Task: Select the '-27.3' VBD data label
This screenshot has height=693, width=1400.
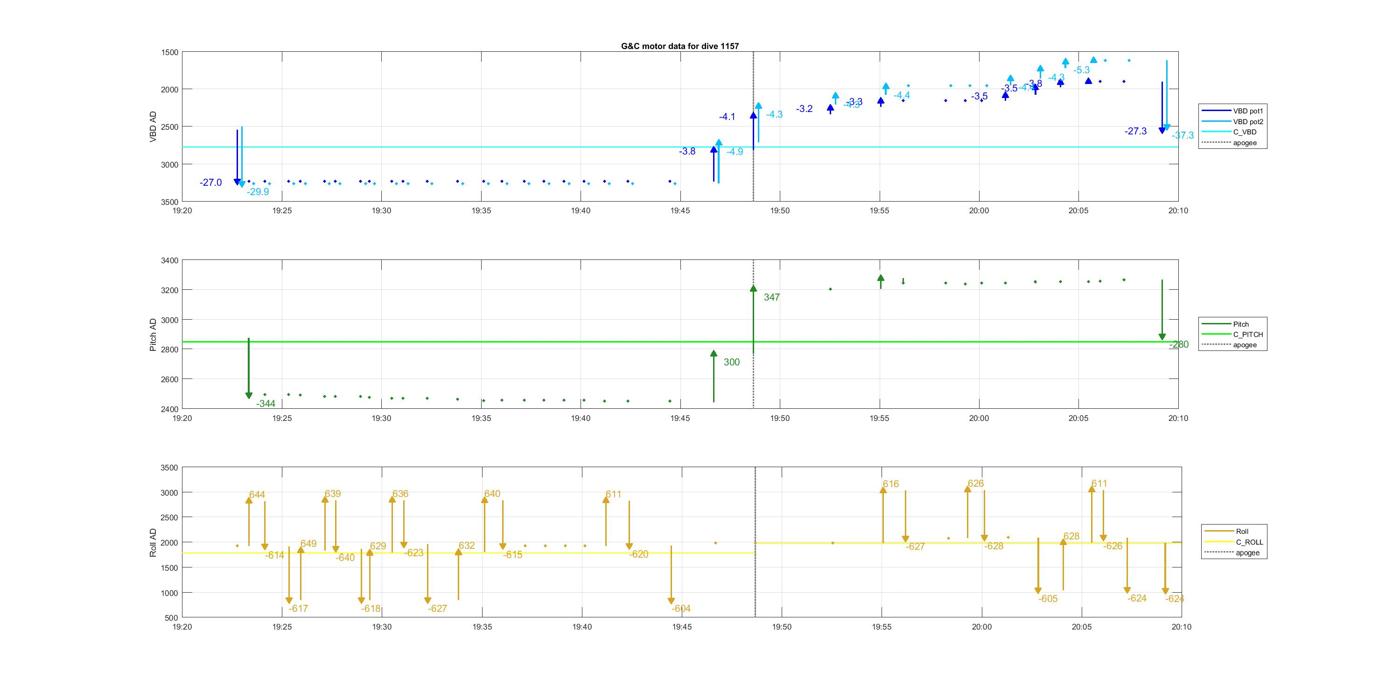Action: 1136,131
